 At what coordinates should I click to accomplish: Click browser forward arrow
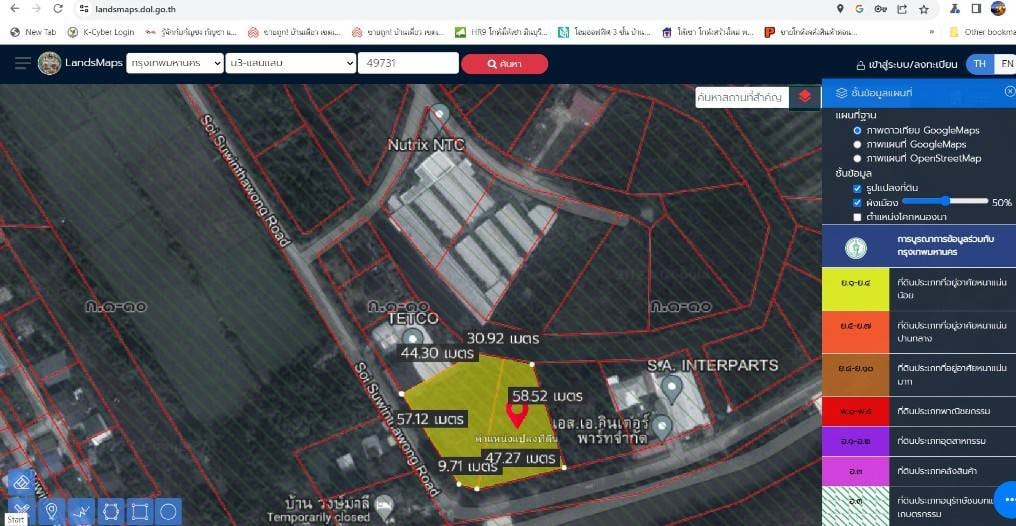[36, 9]
